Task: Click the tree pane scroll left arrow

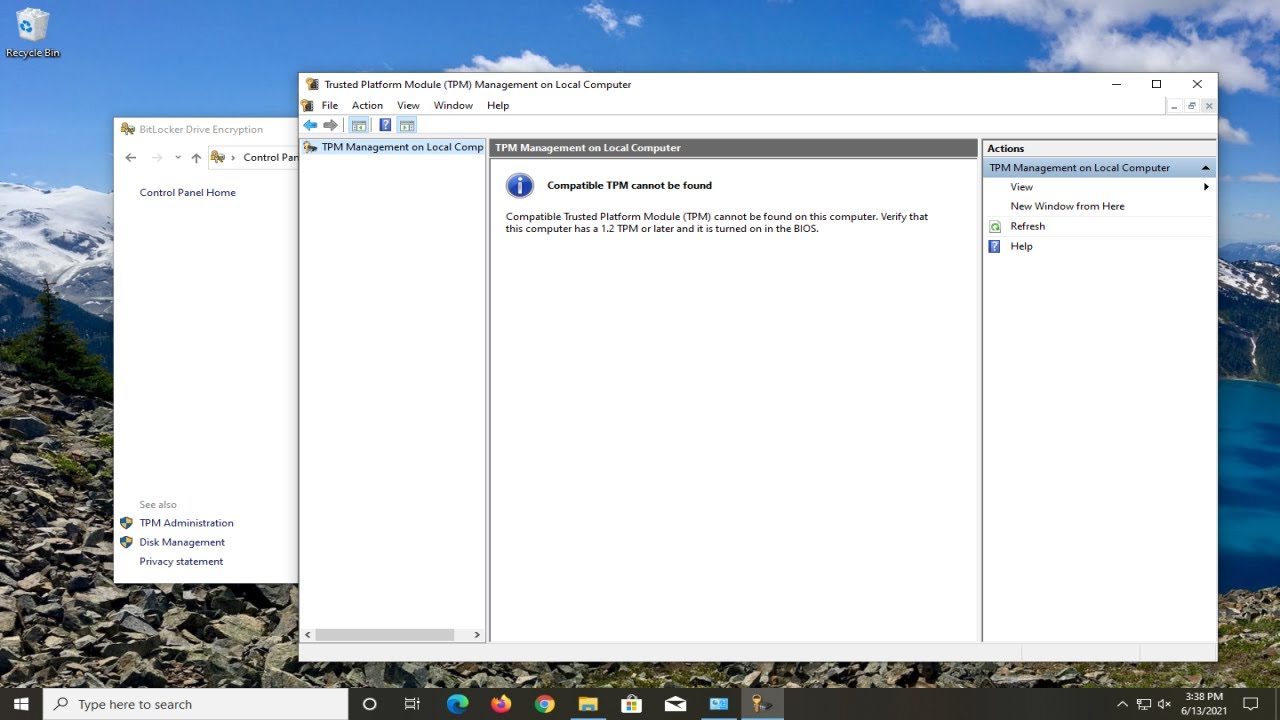Action: click(x=308, y=635)
